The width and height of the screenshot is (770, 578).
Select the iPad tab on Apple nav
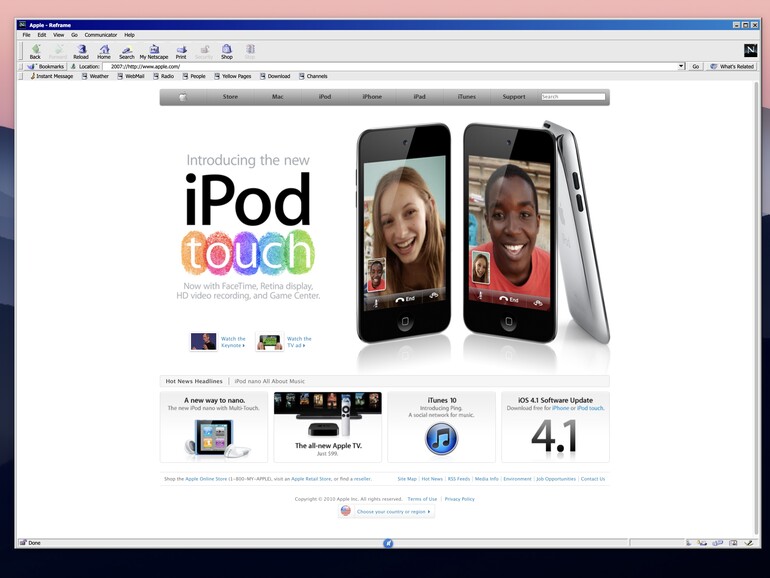pyautogui.click(x=419, y=97)
